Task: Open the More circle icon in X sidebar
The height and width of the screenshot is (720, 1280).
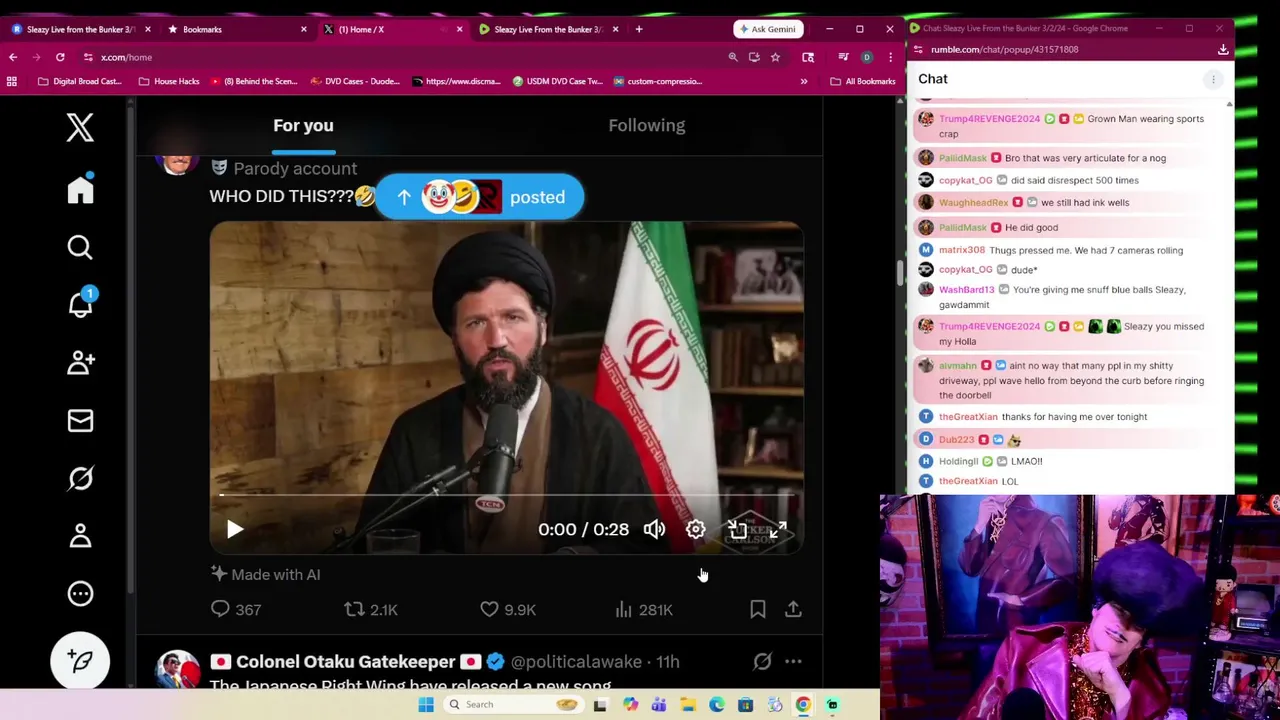Action: coord(80,594)
